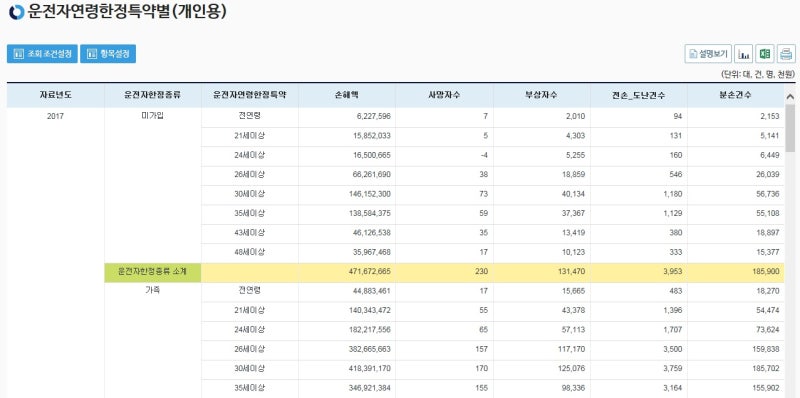Print the table with printer icon
The image size is (800, 398).
pyautogui.click(x=786, y=54)
